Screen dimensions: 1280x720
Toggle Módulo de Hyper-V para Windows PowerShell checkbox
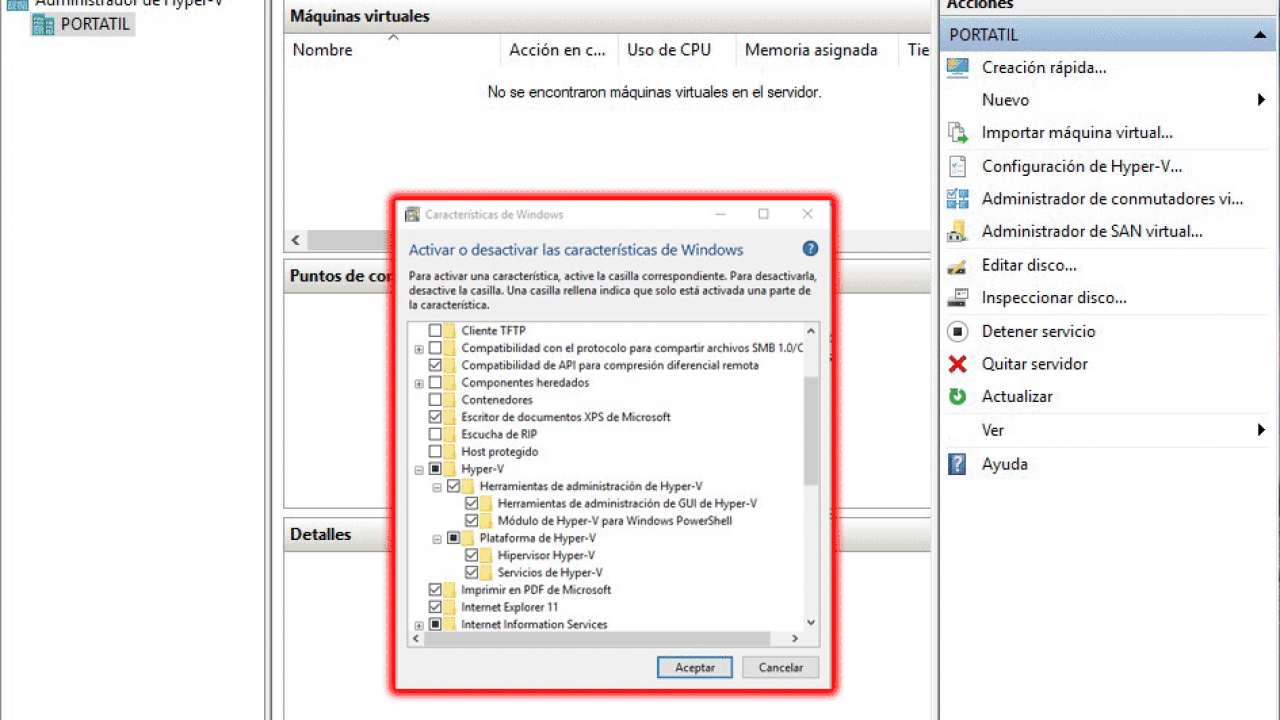pyautogui.click(x=472, y=521)
